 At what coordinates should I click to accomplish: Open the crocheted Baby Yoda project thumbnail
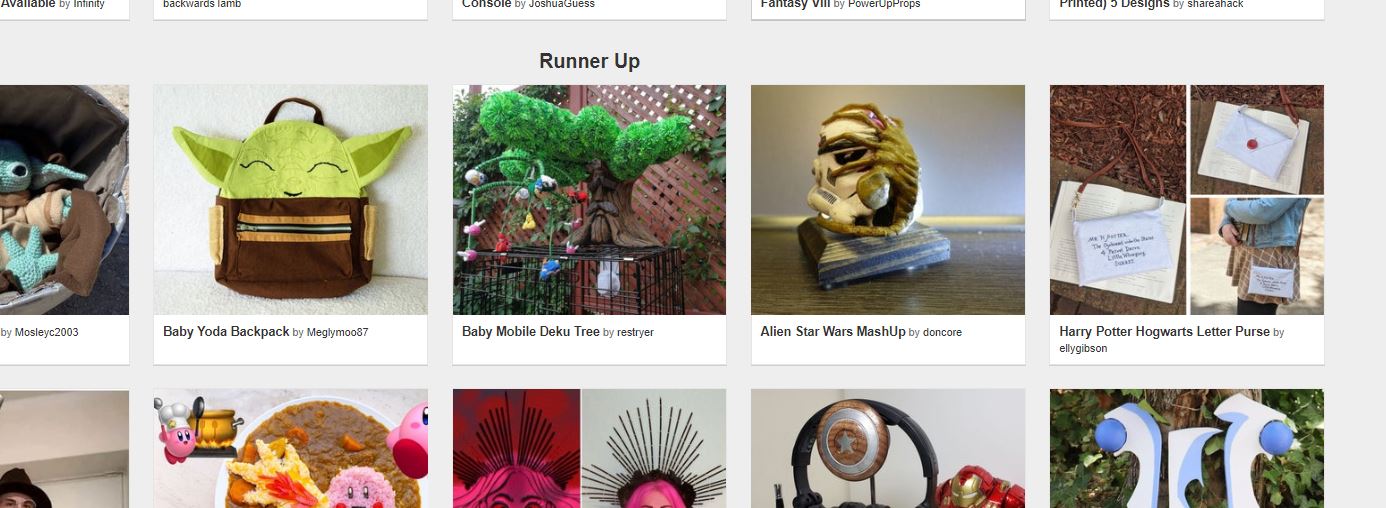tap(64, 200)
